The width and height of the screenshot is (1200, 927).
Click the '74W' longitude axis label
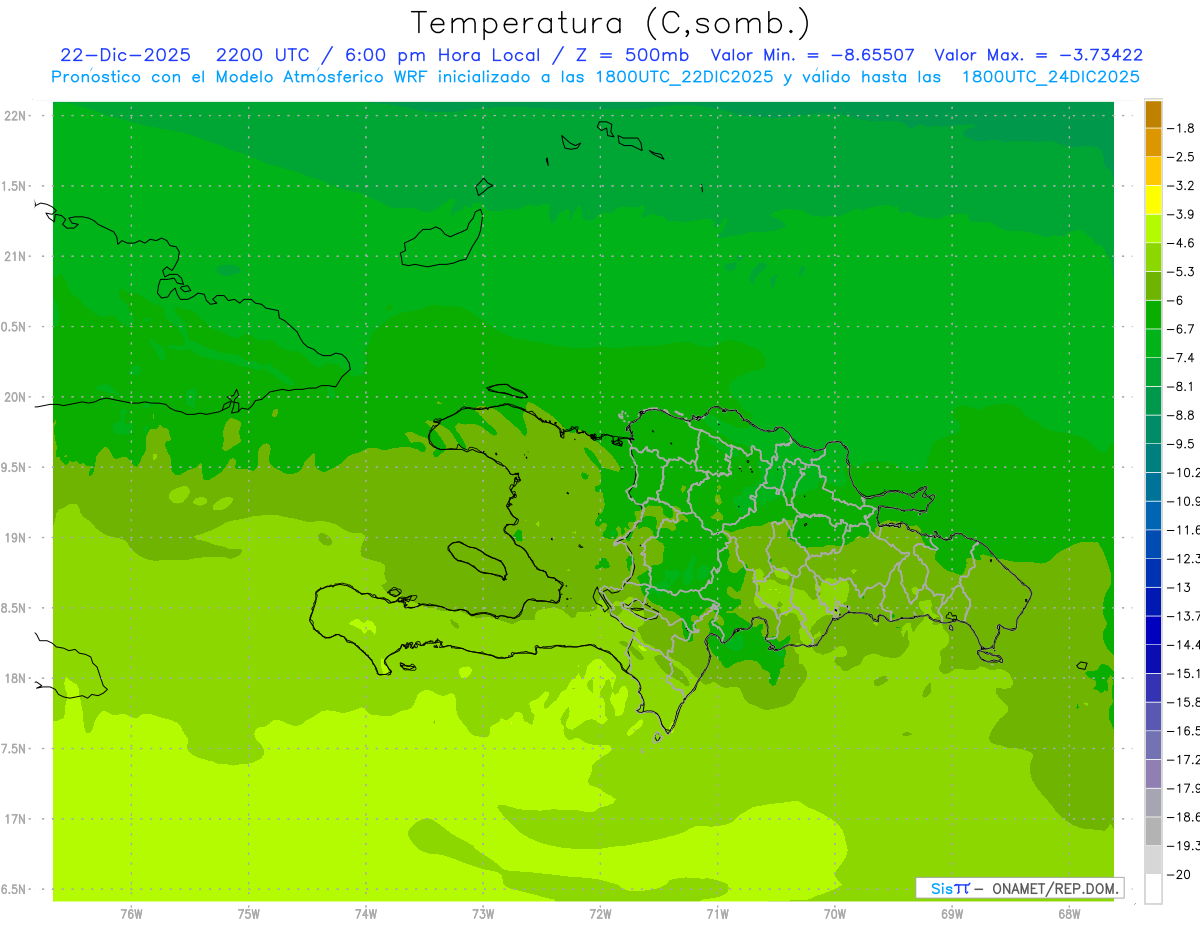pos(366,914)
